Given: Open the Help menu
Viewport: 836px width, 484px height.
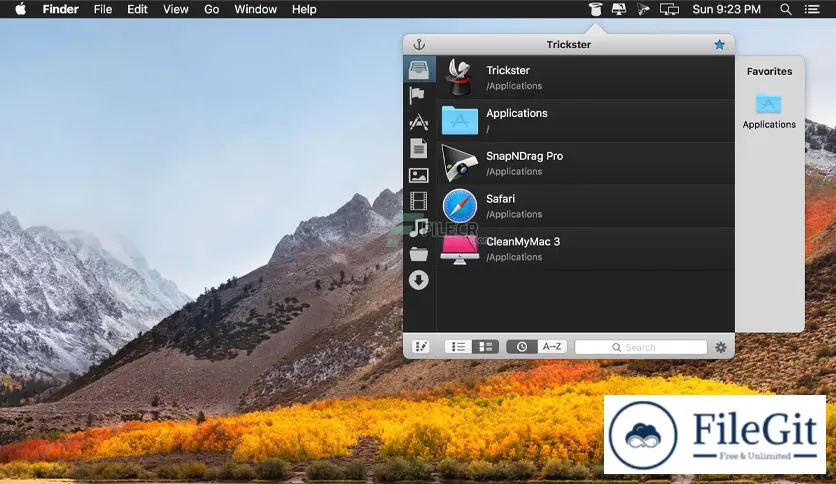Looking at the screenshot, I should 304,9.
